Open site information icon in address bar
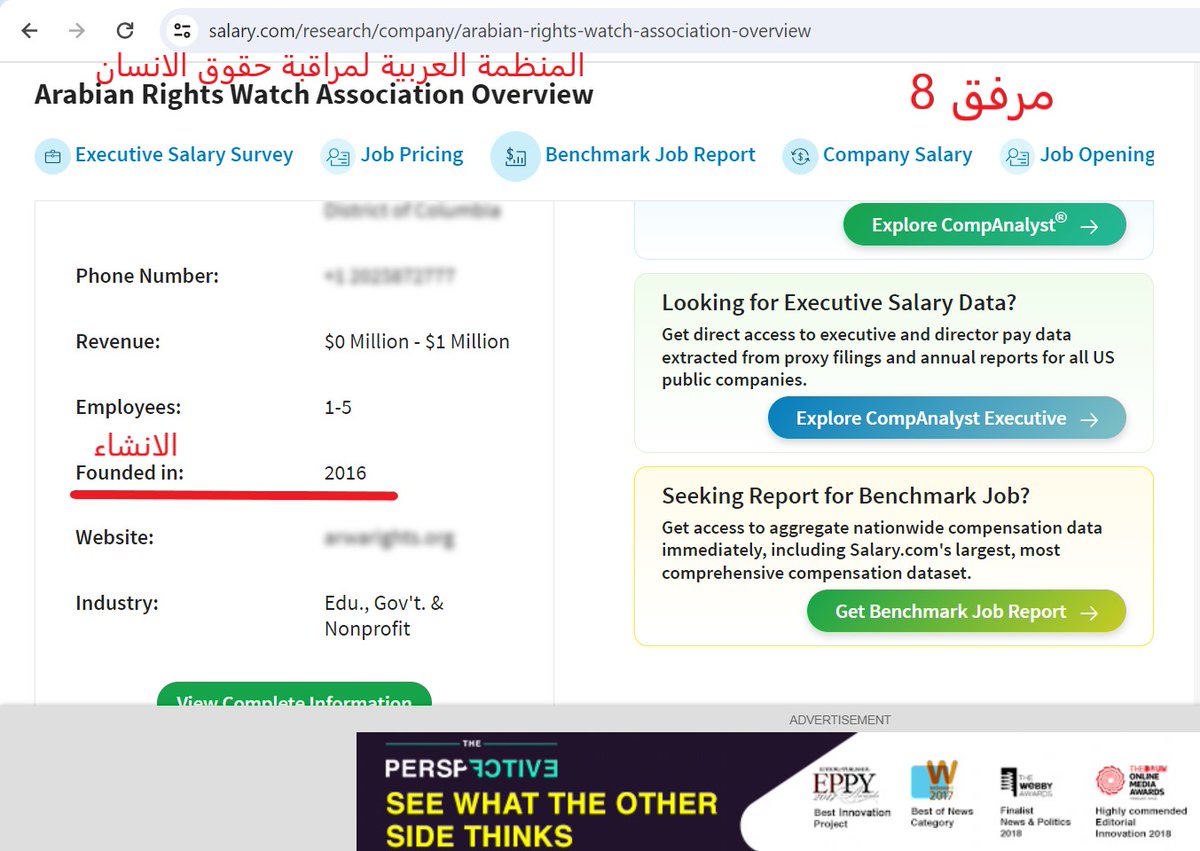The height and width of the screenshot is (851, 1200). [x=182, y=31]
